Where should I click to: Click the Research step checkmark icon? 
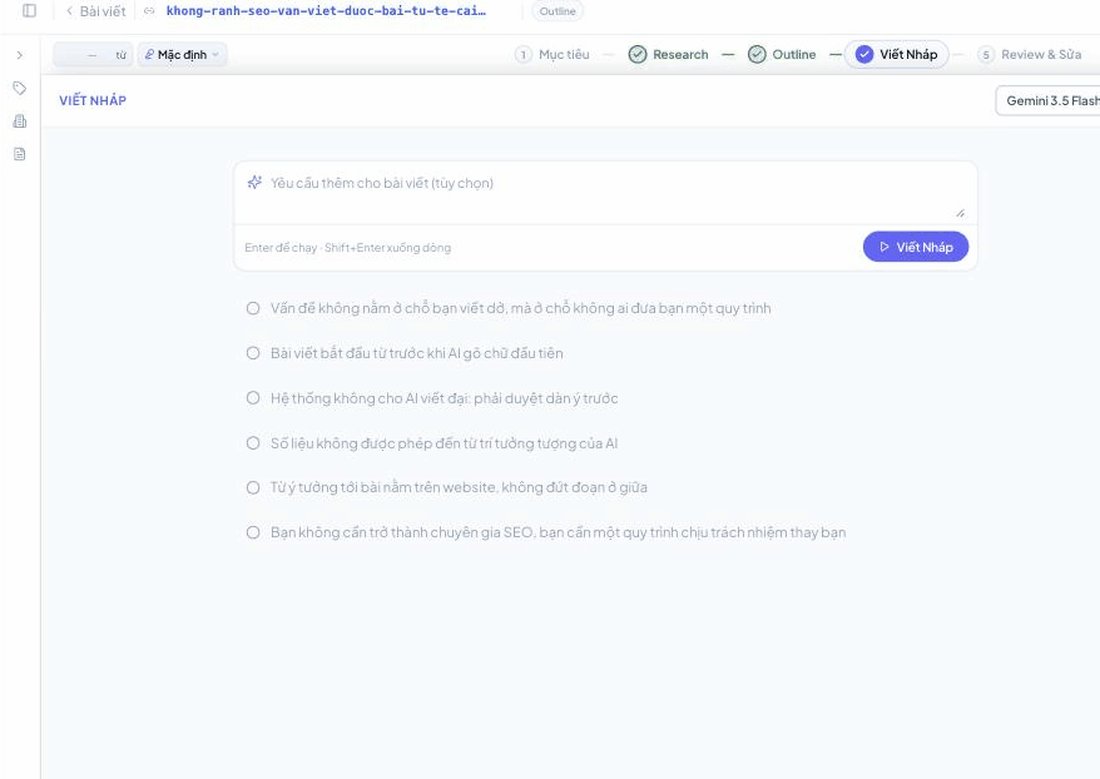(637, 54)
